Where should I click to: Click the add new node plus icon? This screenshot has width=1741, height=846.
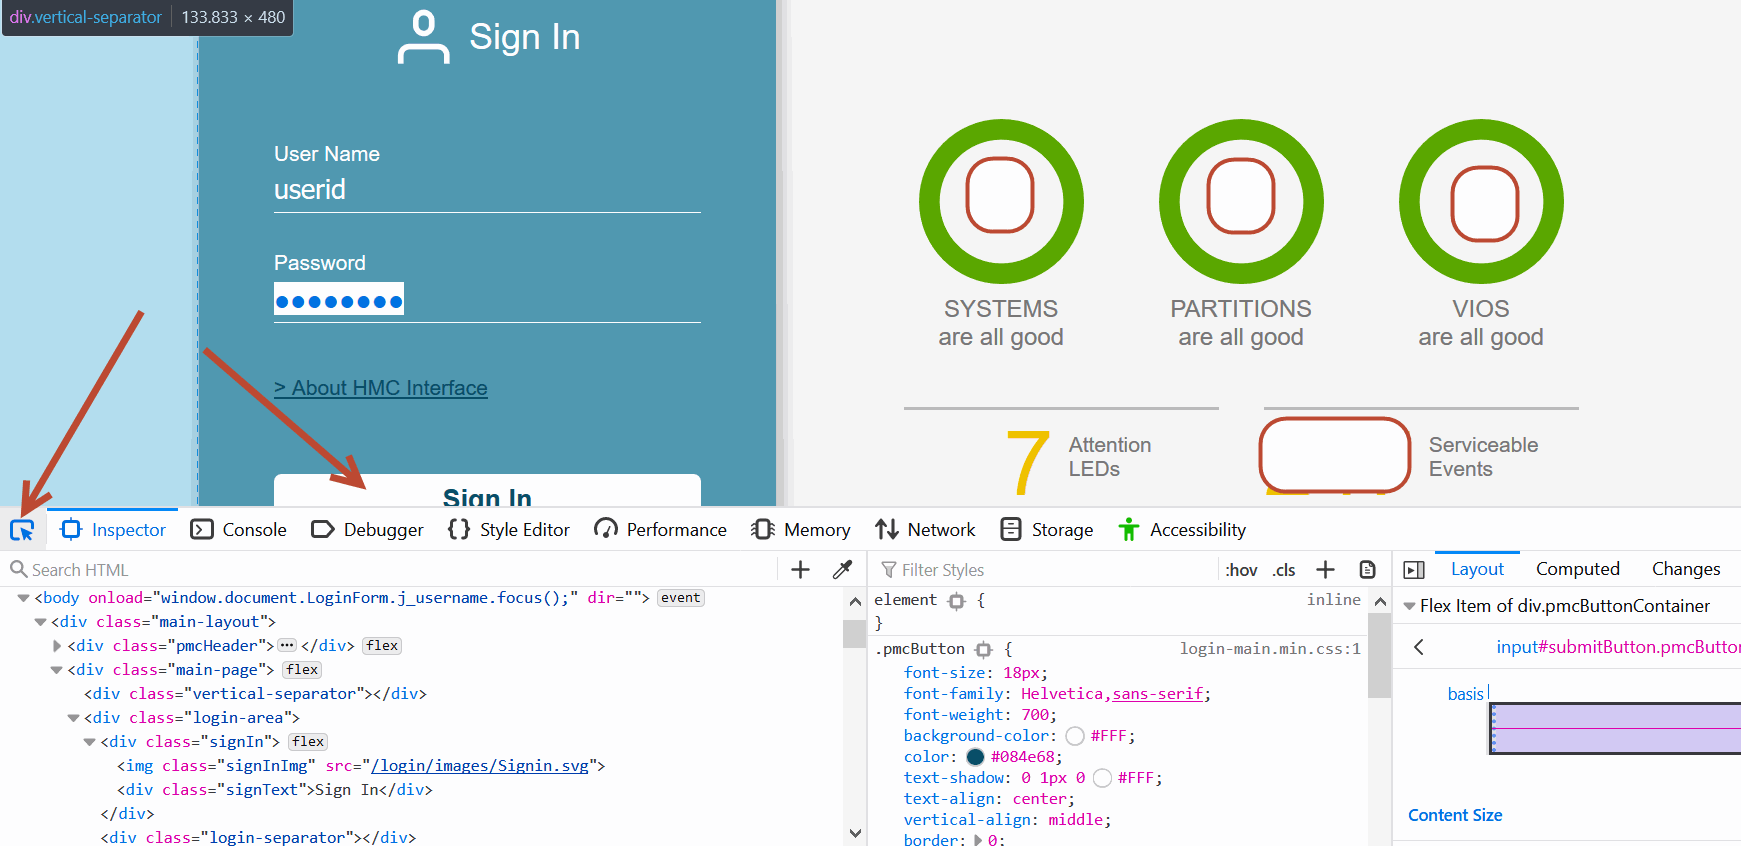[800, 570]
